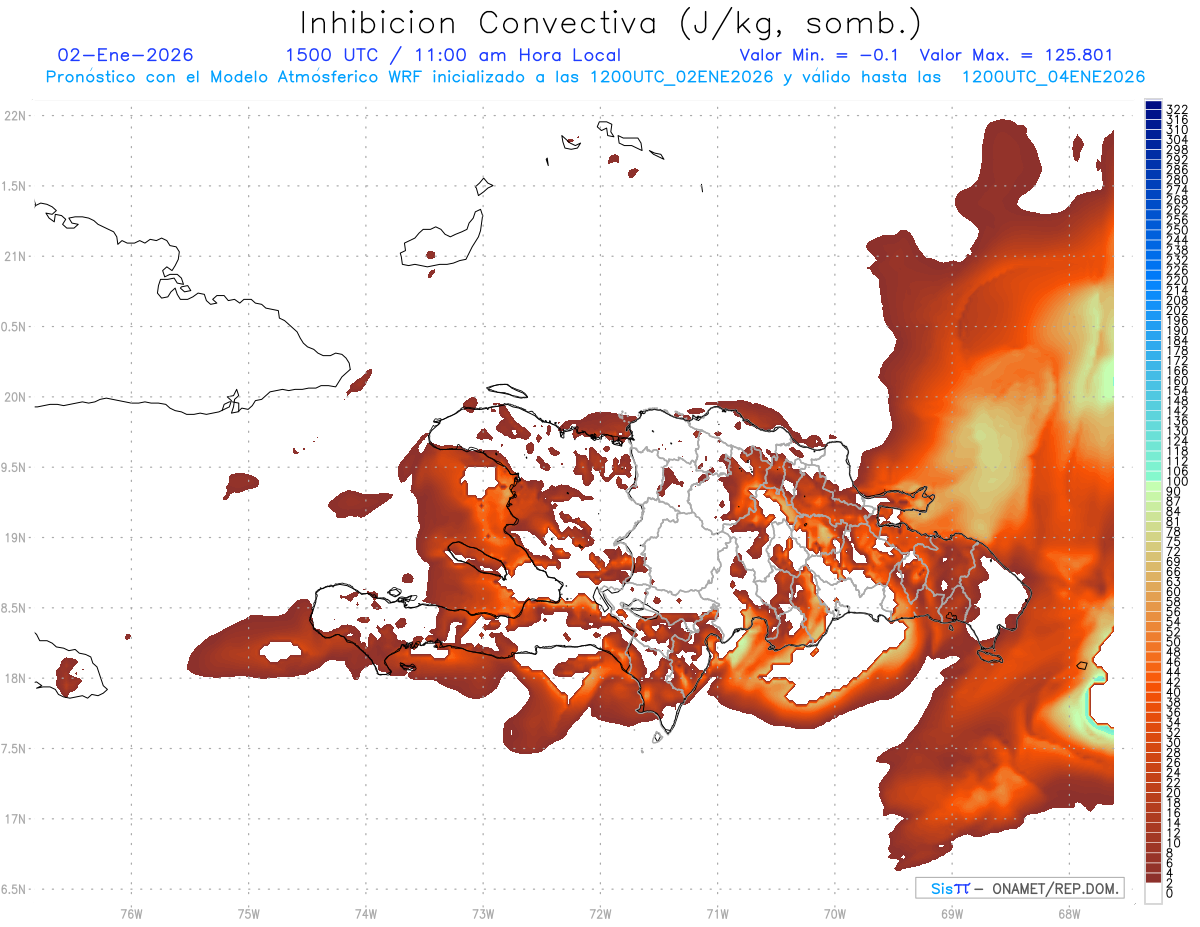Click the time text "1500 UTC / 11:00 am Hora Local"
This screenshot has width=1200, height=927.
tap(453, 55)
